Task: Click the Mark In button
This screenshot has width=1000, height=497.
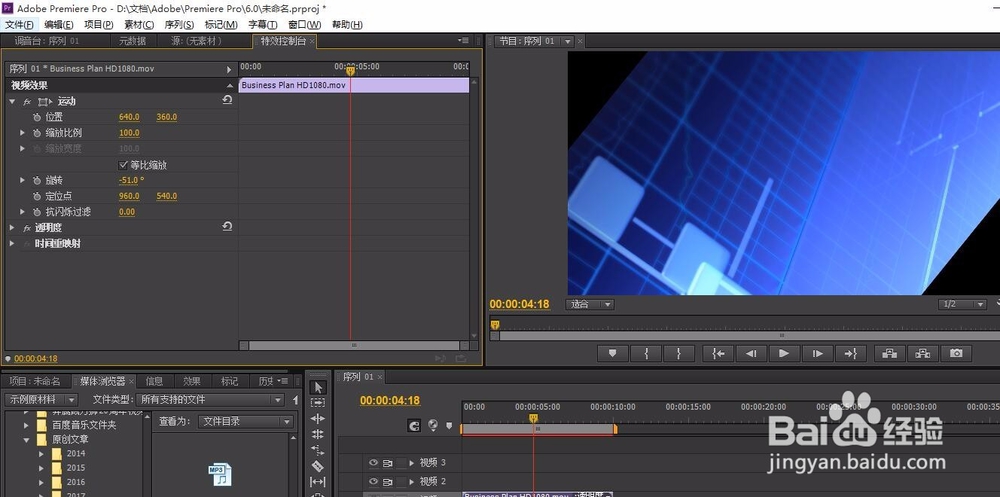Action: [646, 353]
